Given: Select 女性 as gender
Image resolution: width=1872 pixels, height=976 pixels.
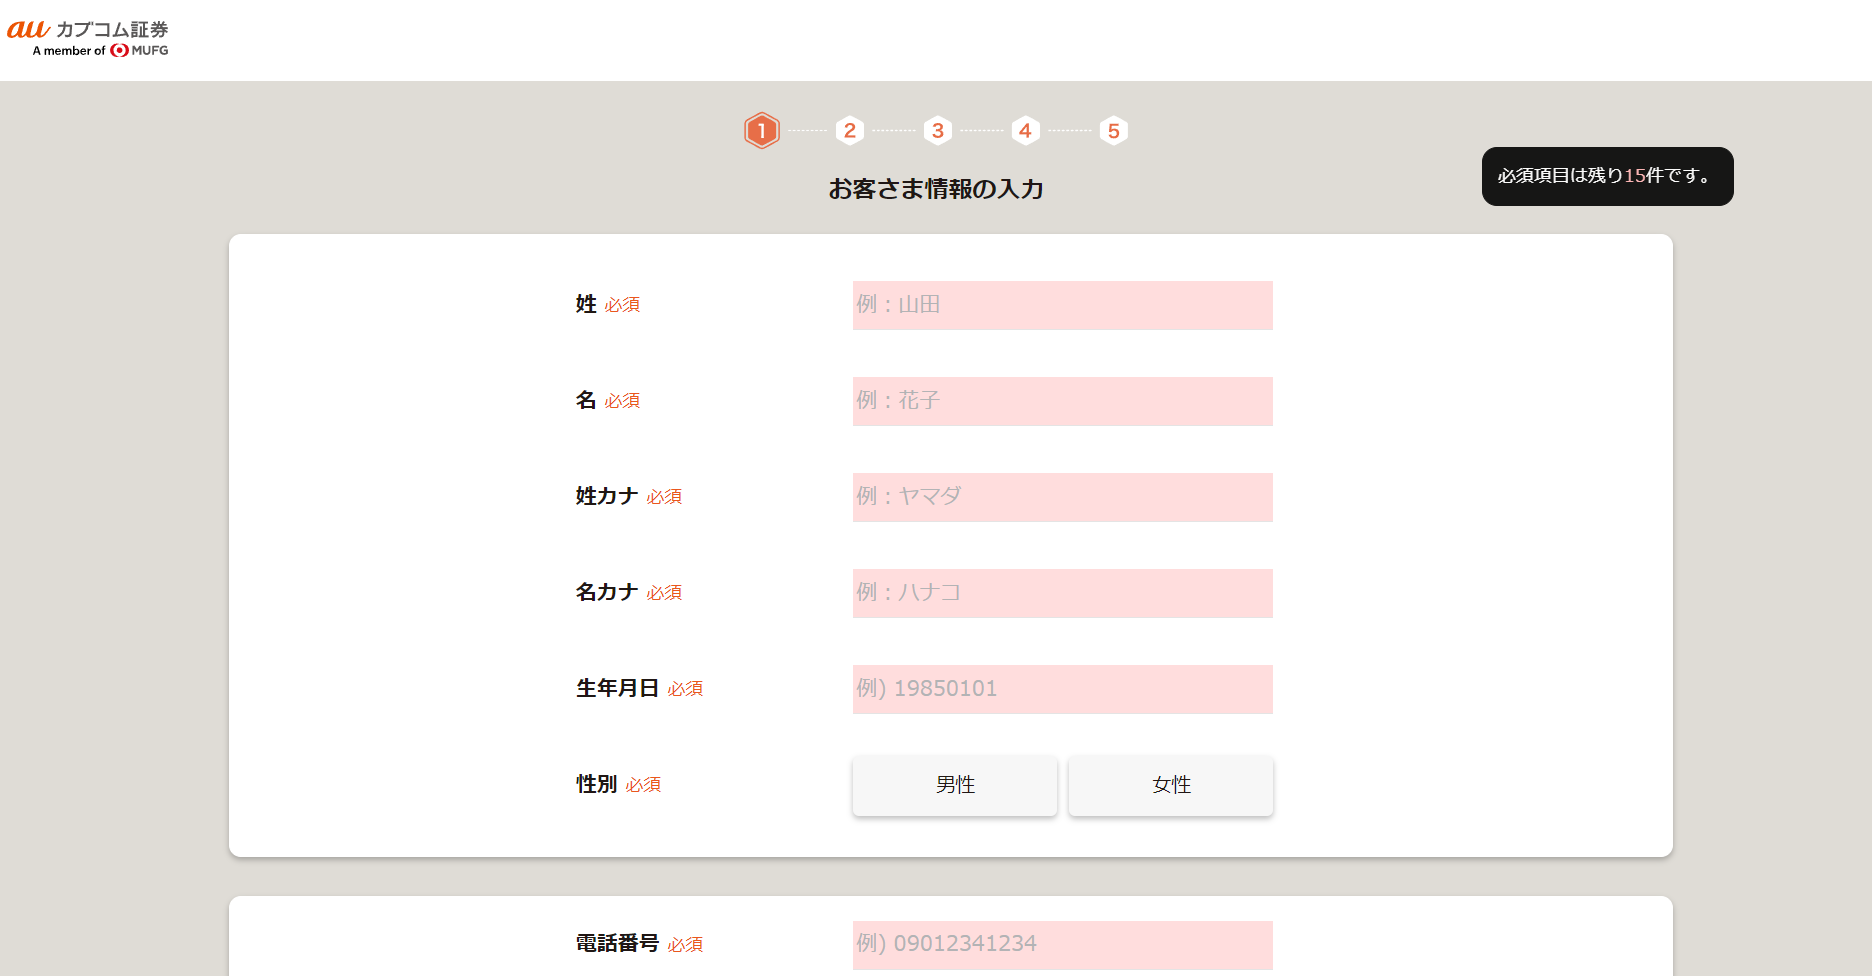Looking at the screenshot, I should (x=1170, y=785).
